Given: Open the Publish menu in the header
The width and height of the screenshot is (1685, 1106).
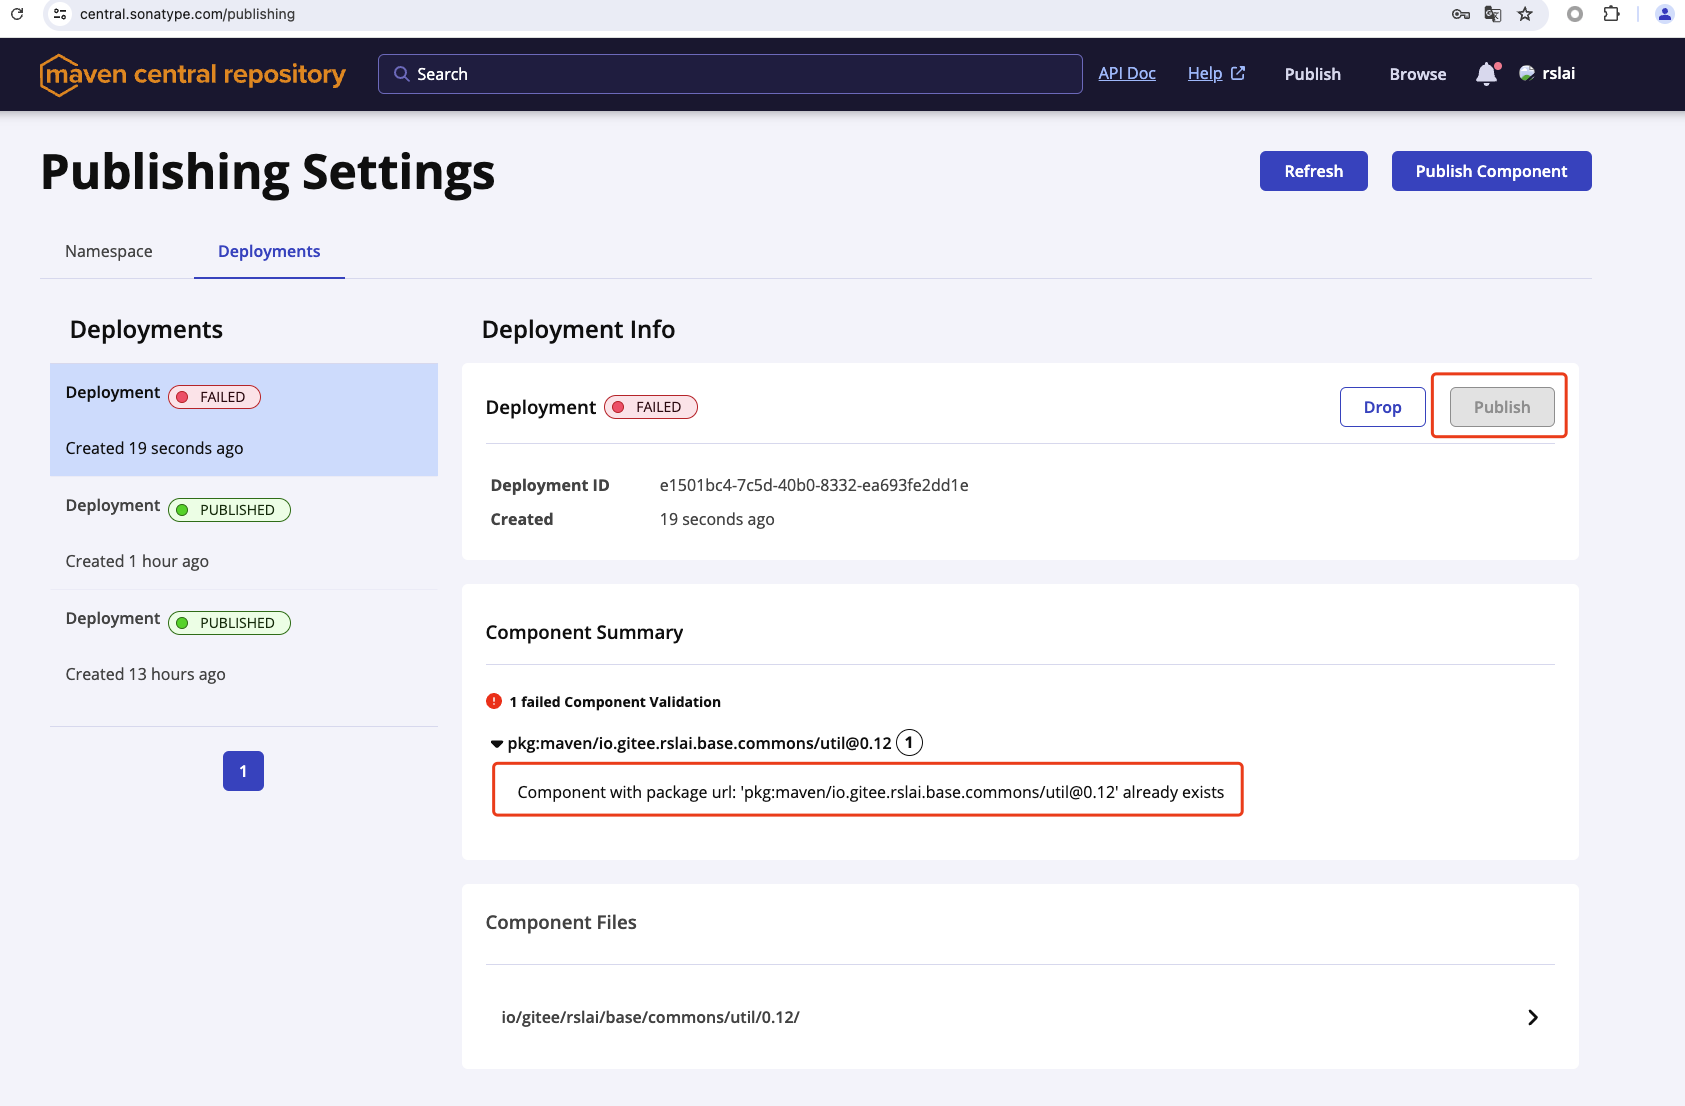Looking at the screenshot, I should tap(1313, 74).
